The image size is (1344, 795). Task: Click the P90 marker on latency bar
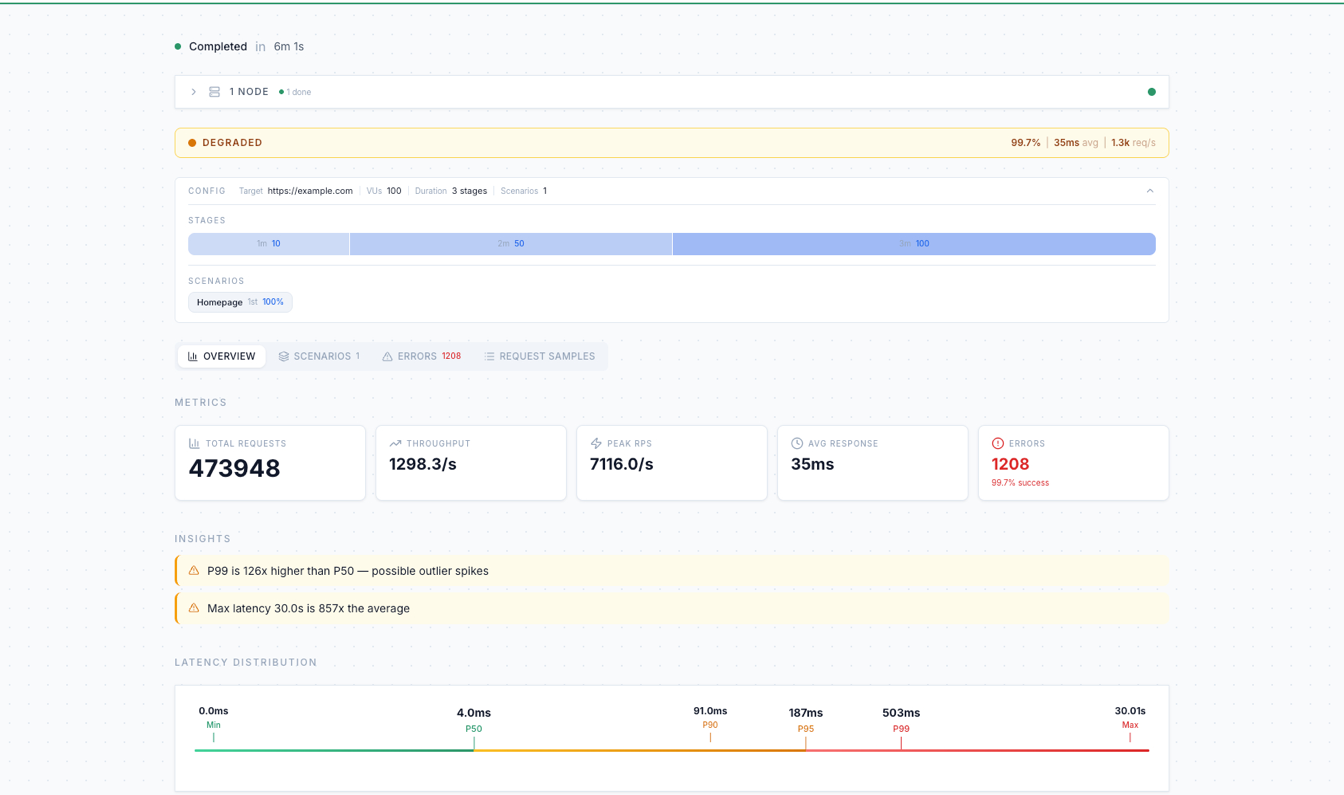[710, 725]
